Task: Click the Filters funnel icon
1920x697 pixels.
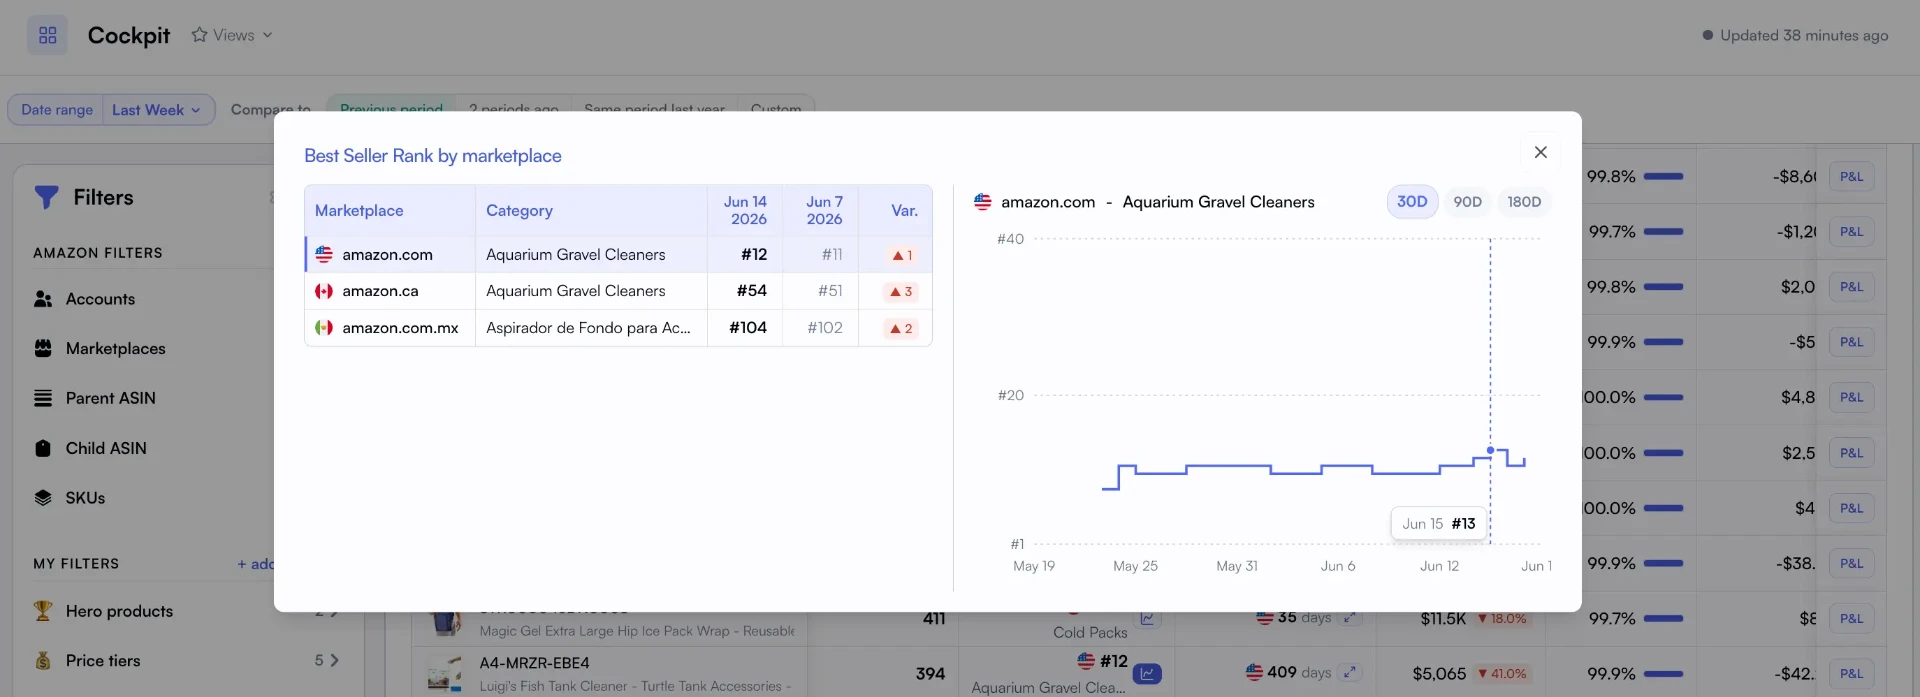Action: 46,197
